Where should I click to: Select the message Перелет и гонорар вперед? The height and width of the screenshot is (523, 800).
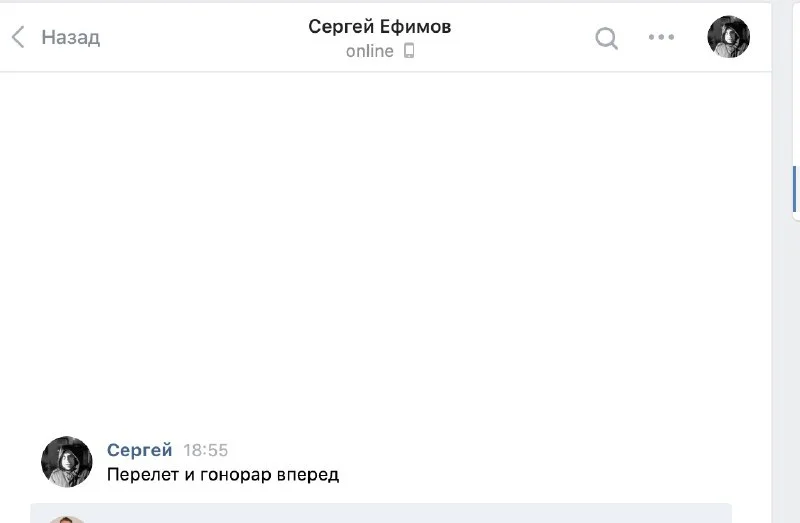click(x=223, y=475)
